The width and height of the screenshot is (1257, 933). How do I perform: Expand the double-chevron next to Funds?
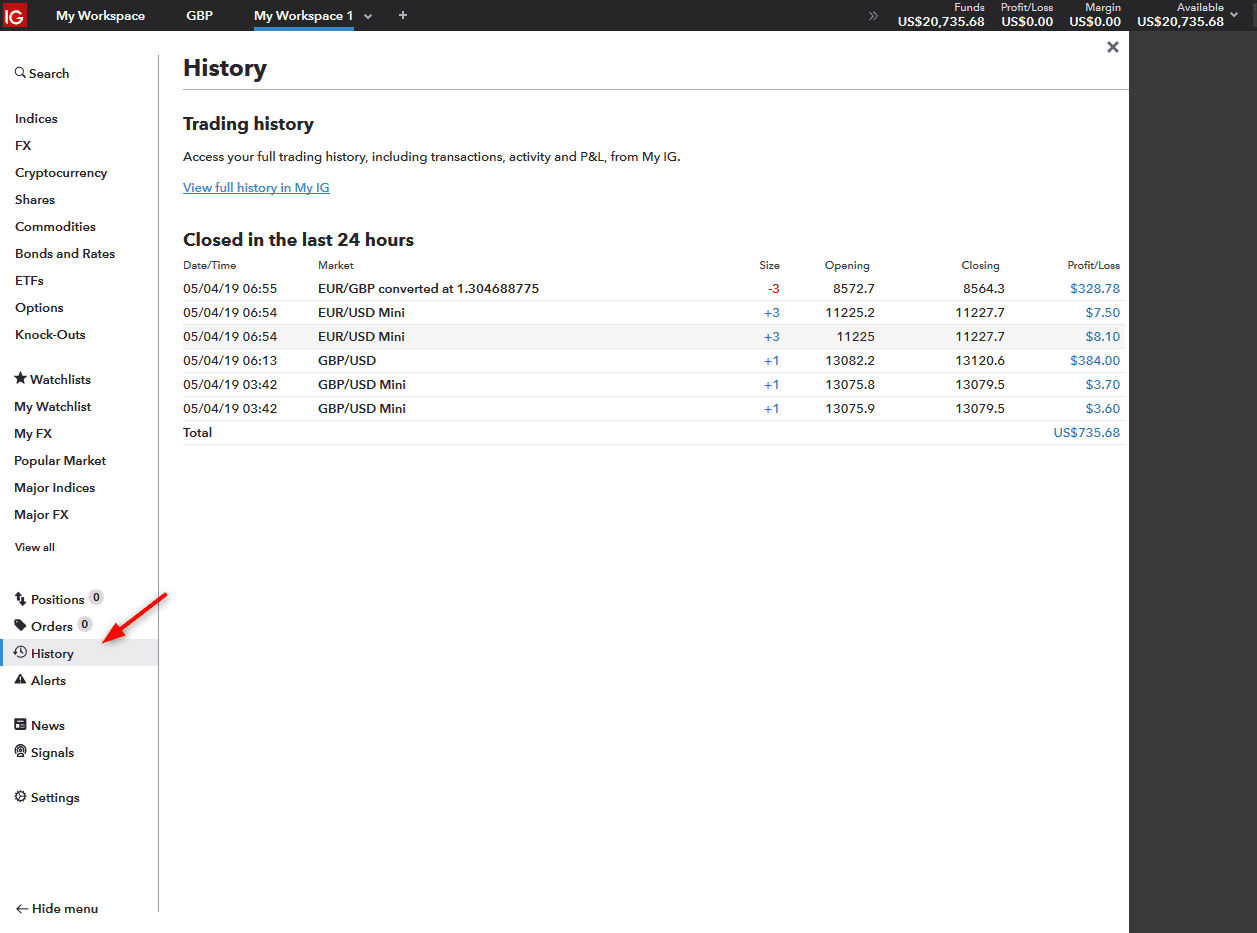[x=873, y=16]
